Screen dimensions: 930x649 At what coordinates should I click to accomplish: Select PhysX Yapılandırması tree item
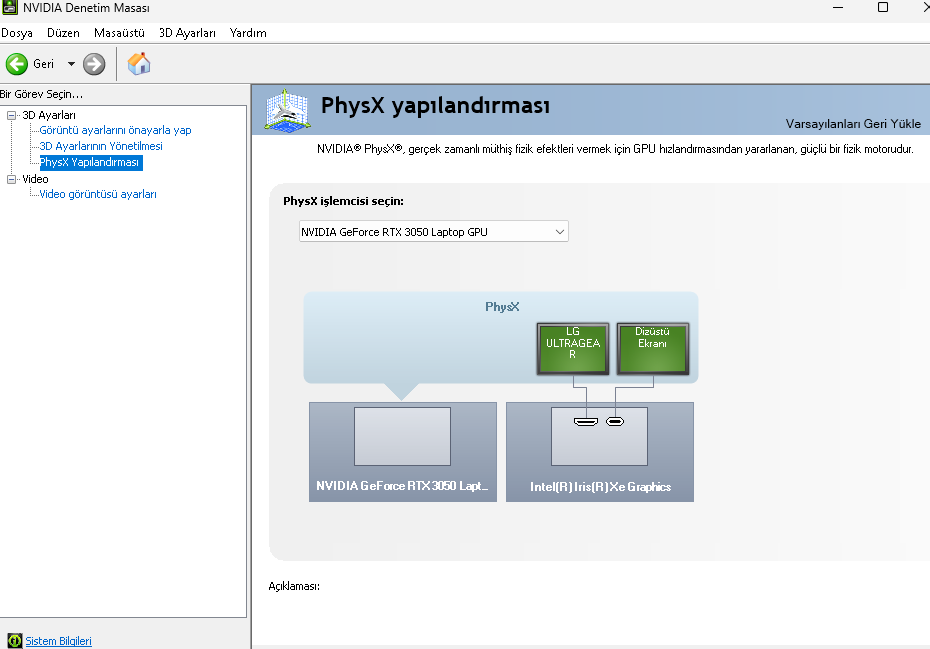[x=91, y=163]
